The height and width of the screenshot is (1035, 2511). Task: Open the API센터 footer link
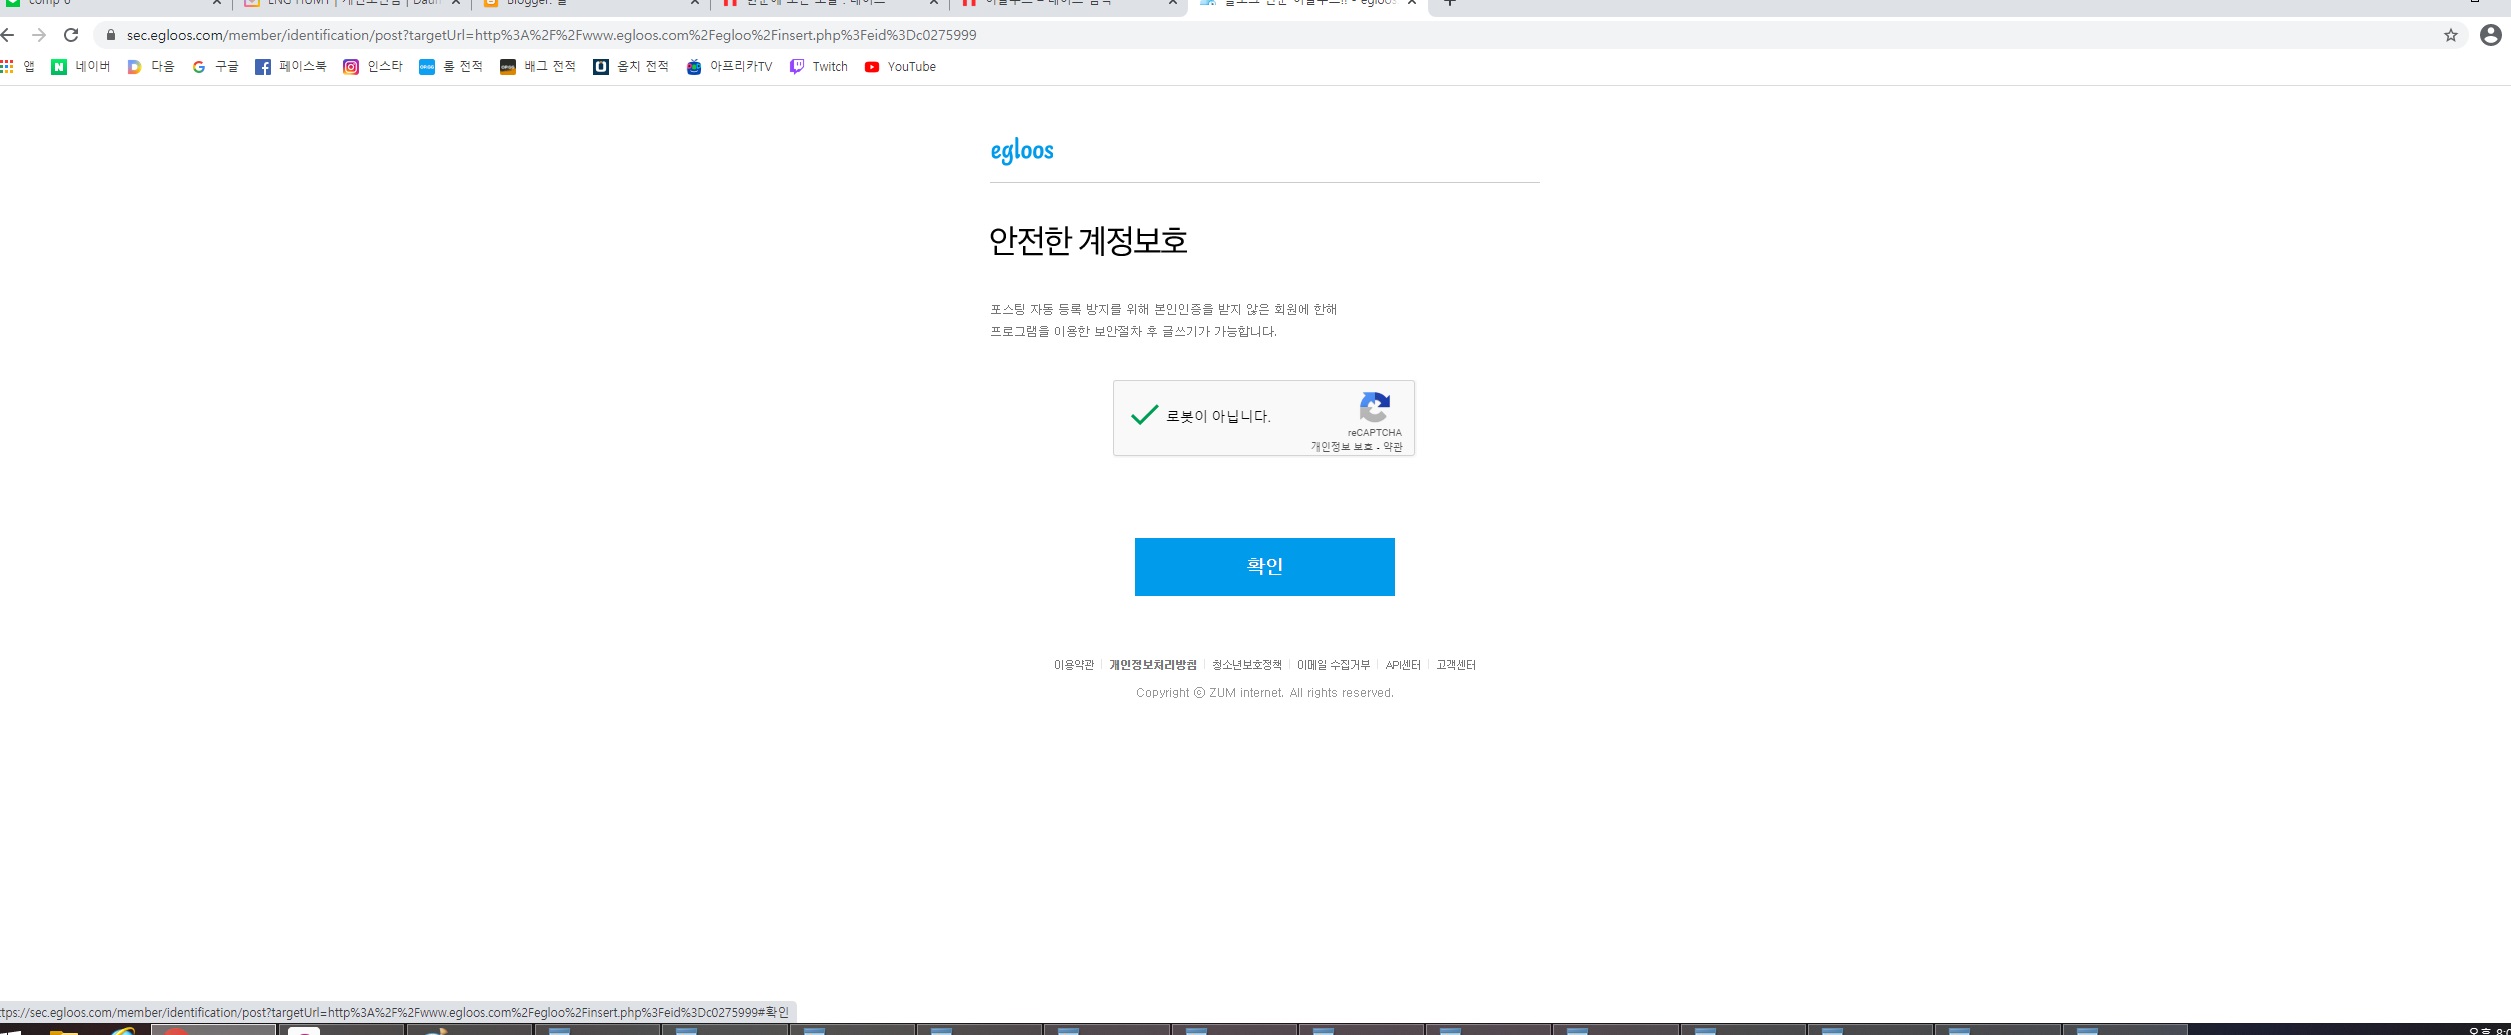click(x=1403, y=665)
